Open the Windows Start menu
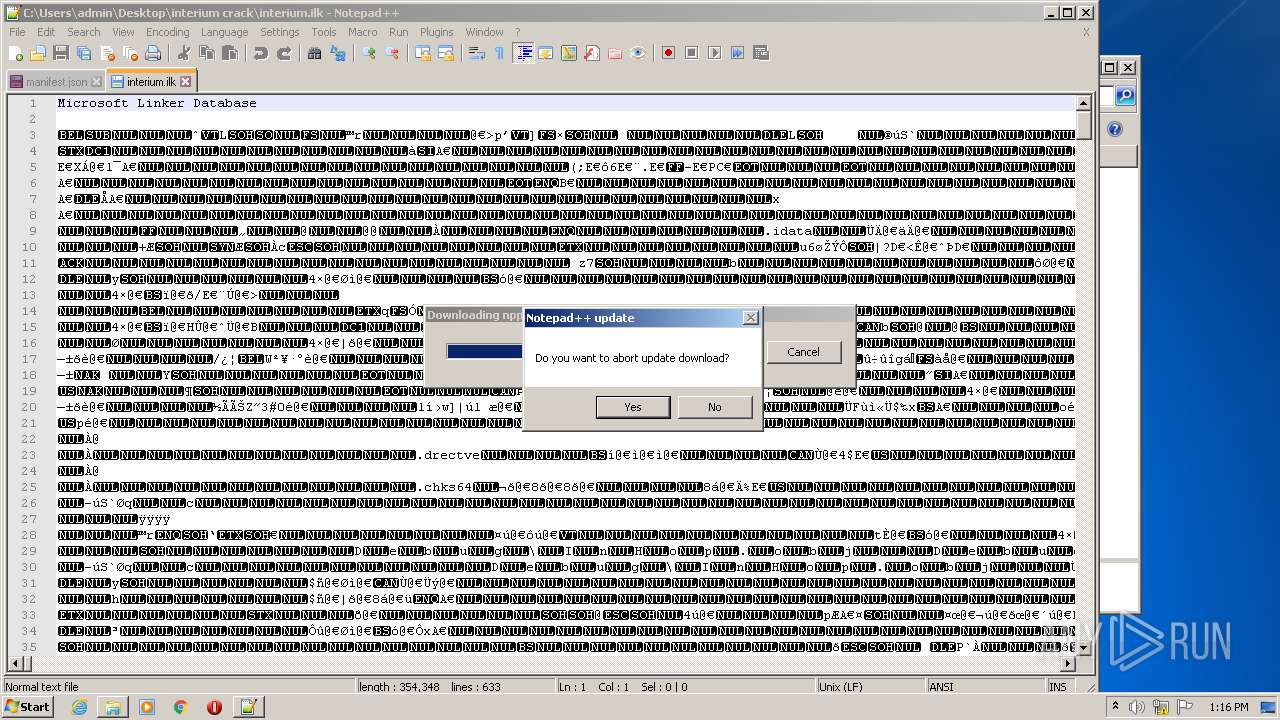 click(28, 707)
